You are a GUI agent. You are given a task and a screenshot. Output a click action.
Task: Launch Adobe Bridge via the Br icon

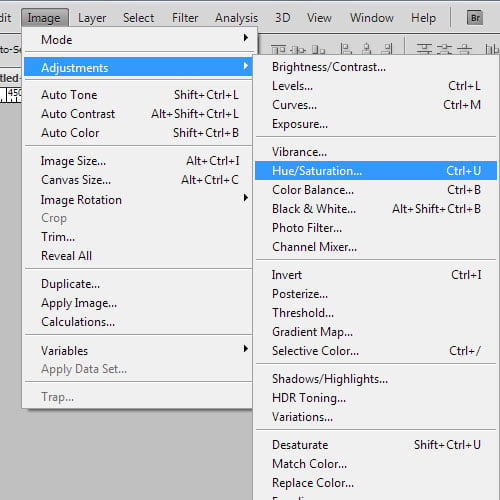(x=475, y=18)
